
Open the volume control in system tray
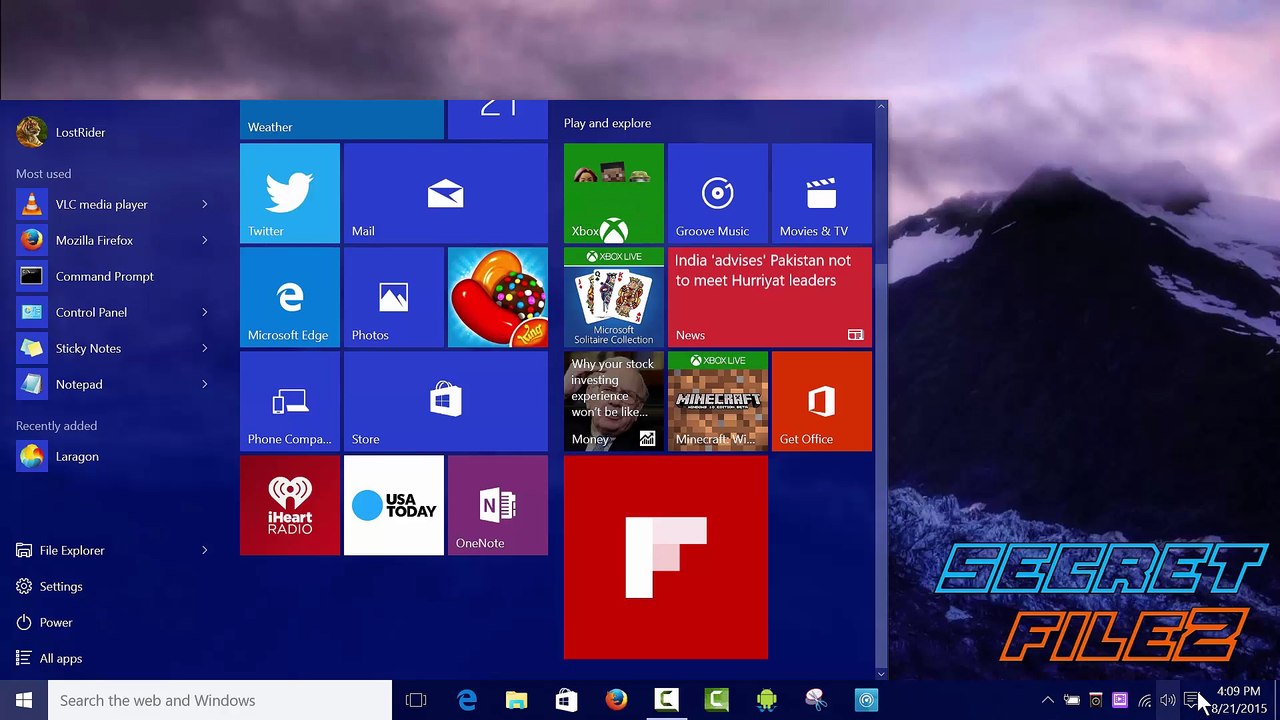1167,700
